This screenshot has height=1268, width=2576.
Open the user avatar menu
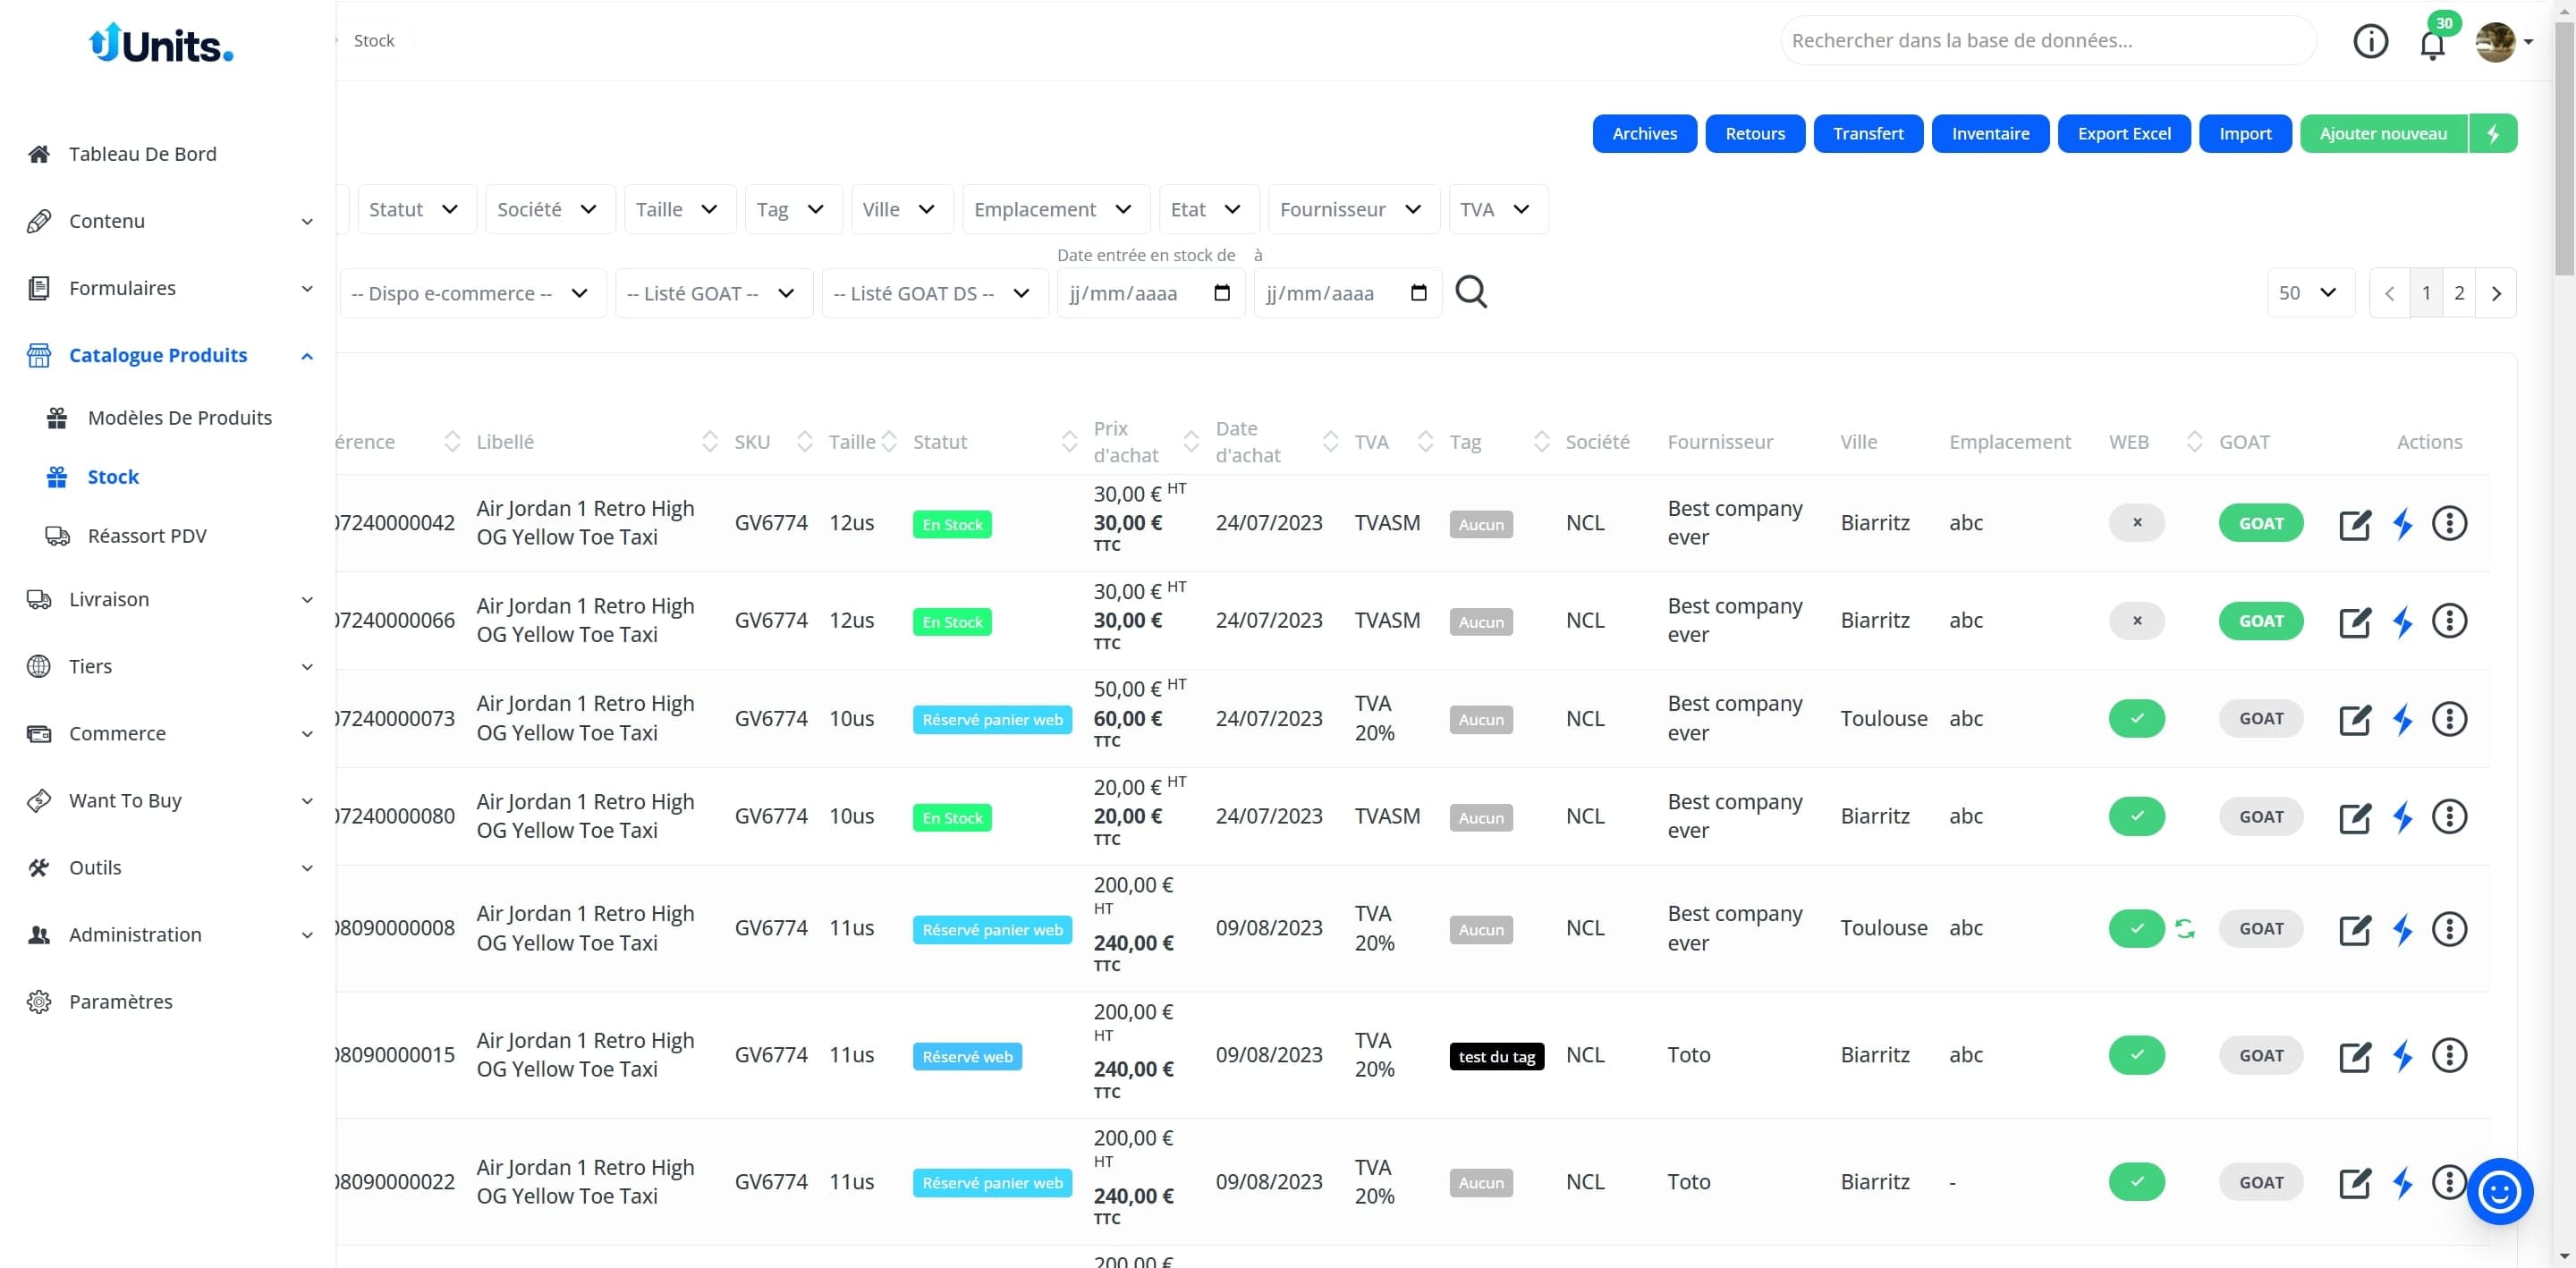click(2503, 42)
